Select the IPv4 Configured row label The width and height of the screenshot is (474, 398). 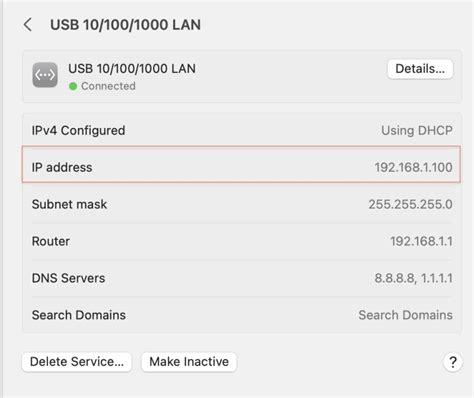[78, 130]
